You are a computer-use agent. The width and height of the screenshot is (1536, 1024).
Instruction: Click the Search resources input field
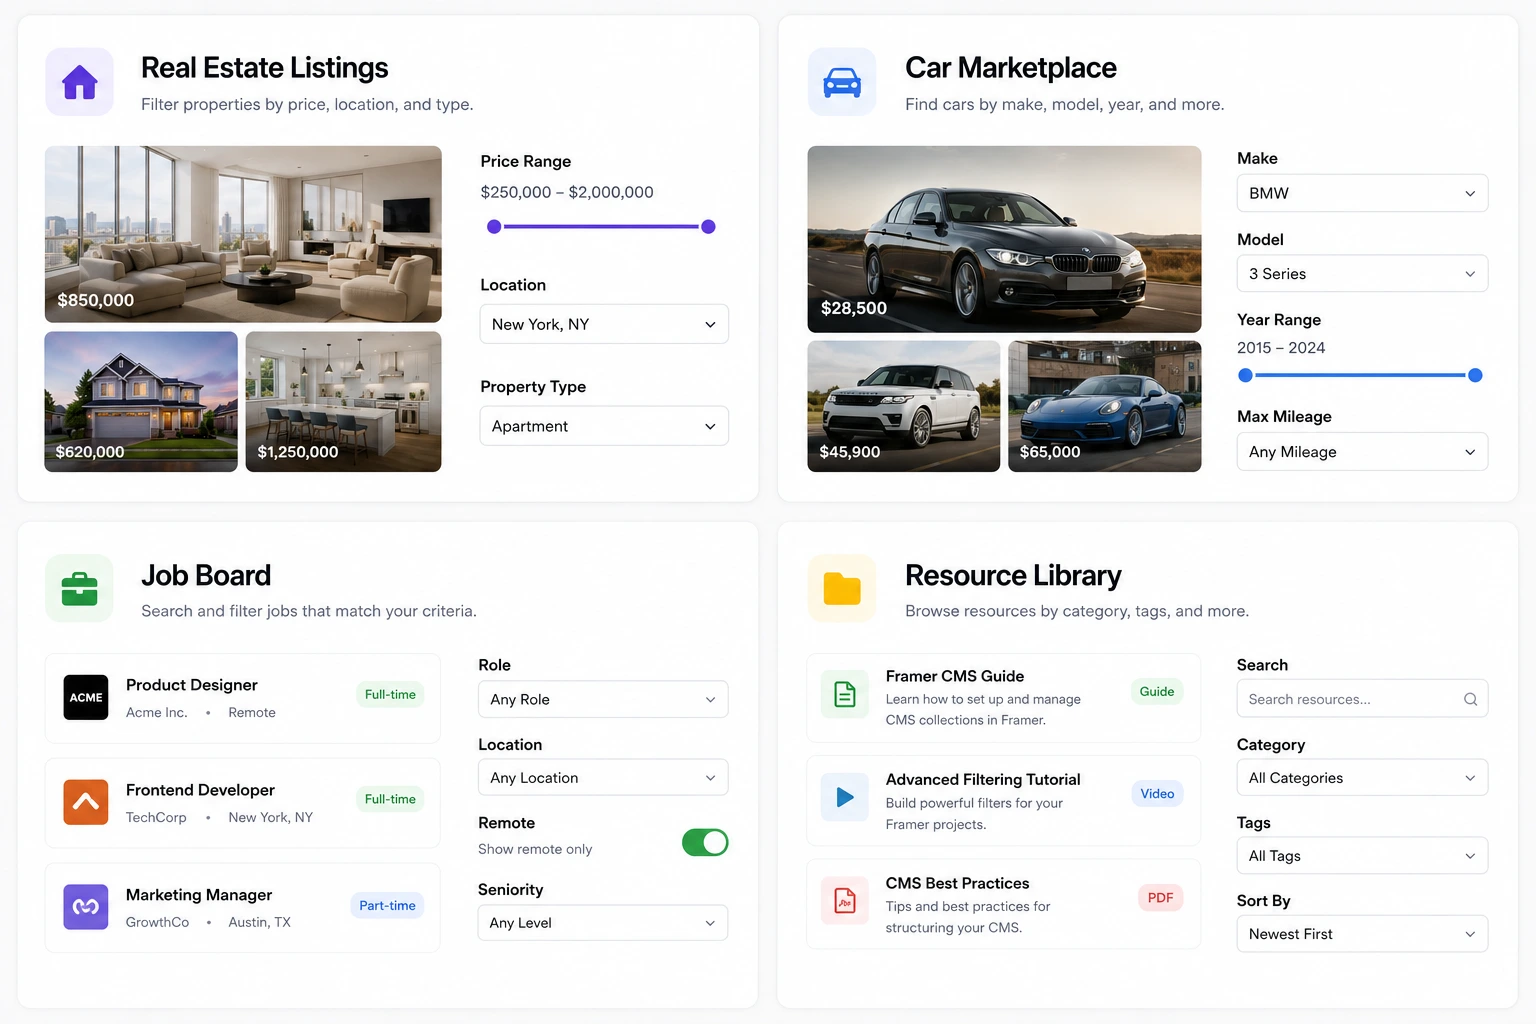(x=1362, y=699)
